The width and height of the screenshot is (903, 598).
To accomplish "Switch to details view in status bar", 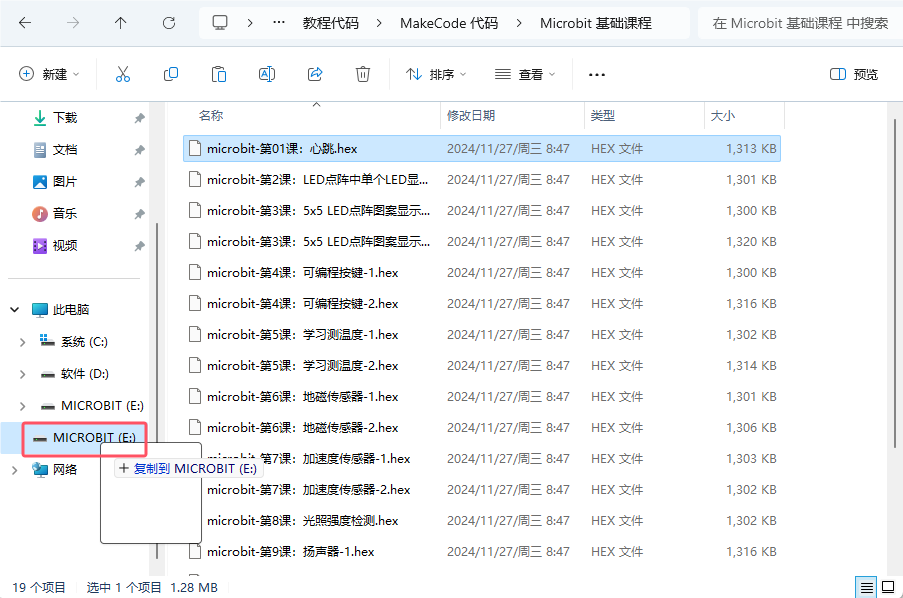I will click(866, 588).
